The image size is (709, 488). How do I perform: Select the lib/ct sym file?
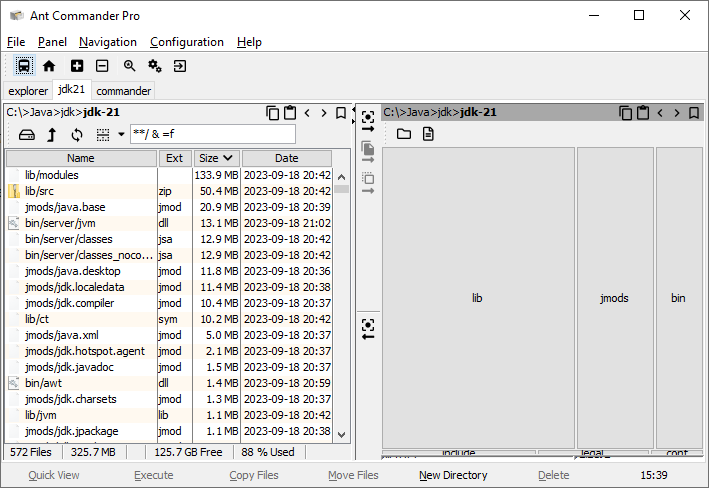[169, 319]
